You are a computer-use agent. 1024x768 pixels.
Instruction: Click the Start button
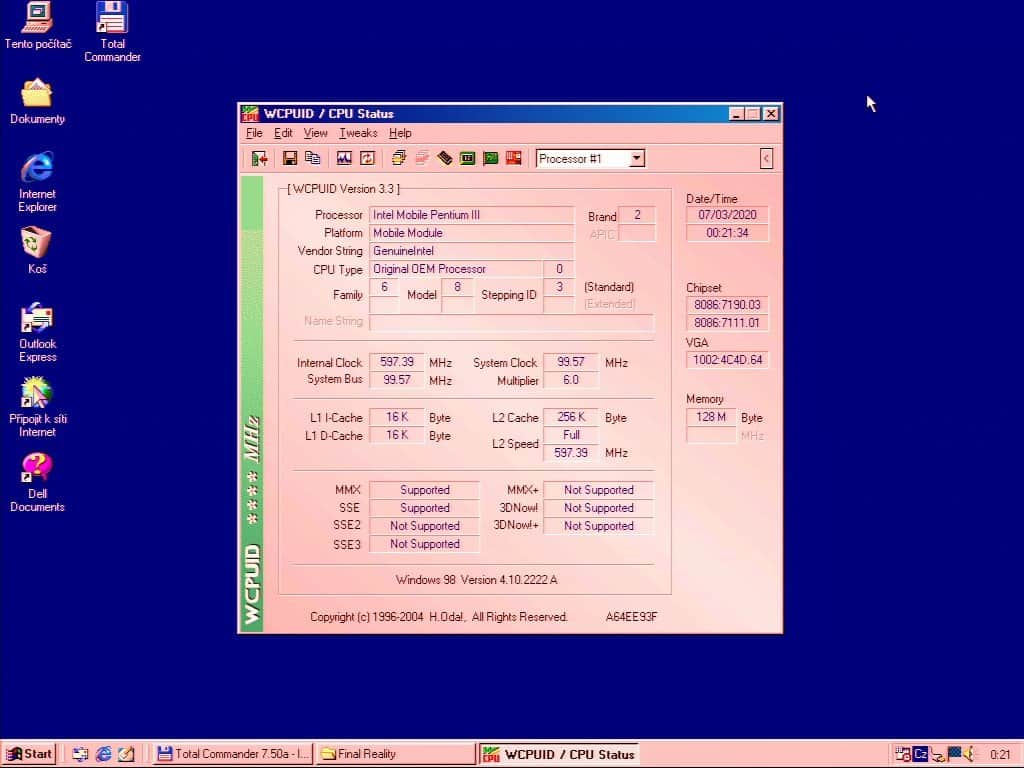click(29, 754)
